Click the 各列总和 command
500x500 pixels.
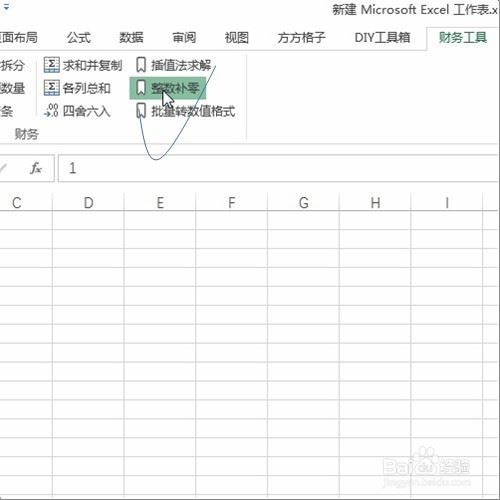[87, 88]
